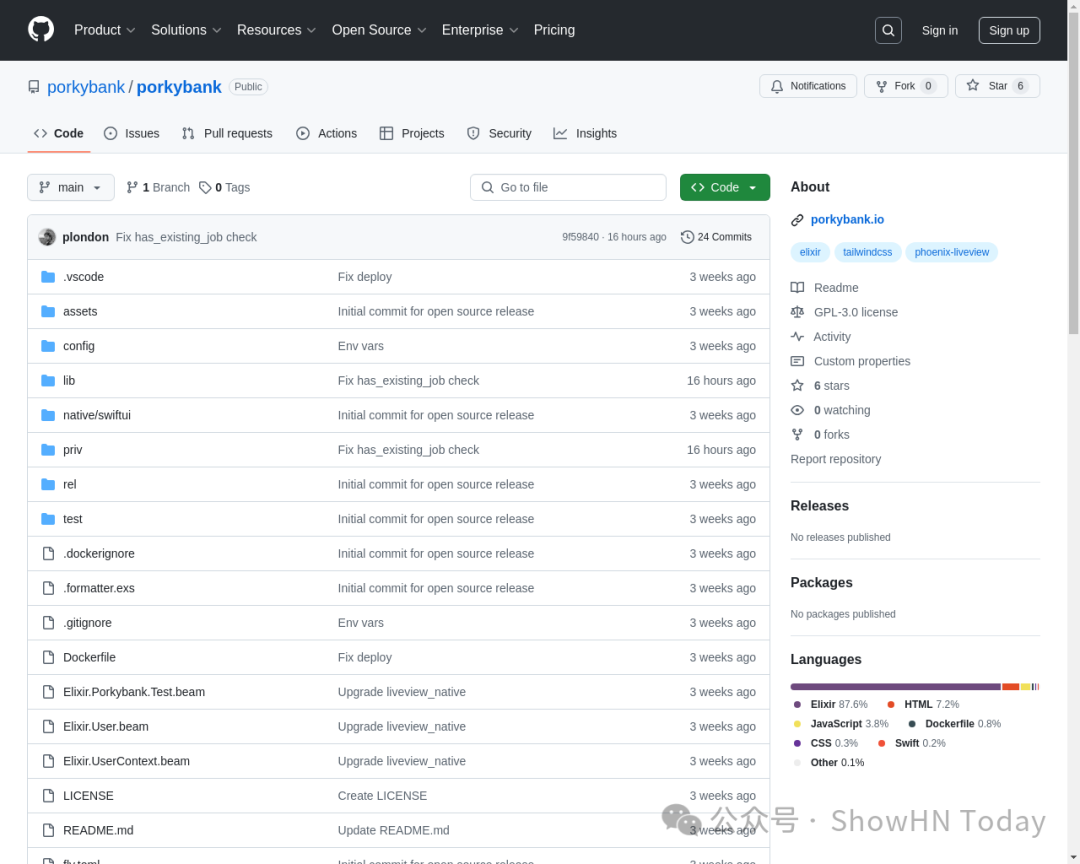The width and height of the screenshot is (1080, 864).
Task: Click the license scales icon
Action: 797,312
